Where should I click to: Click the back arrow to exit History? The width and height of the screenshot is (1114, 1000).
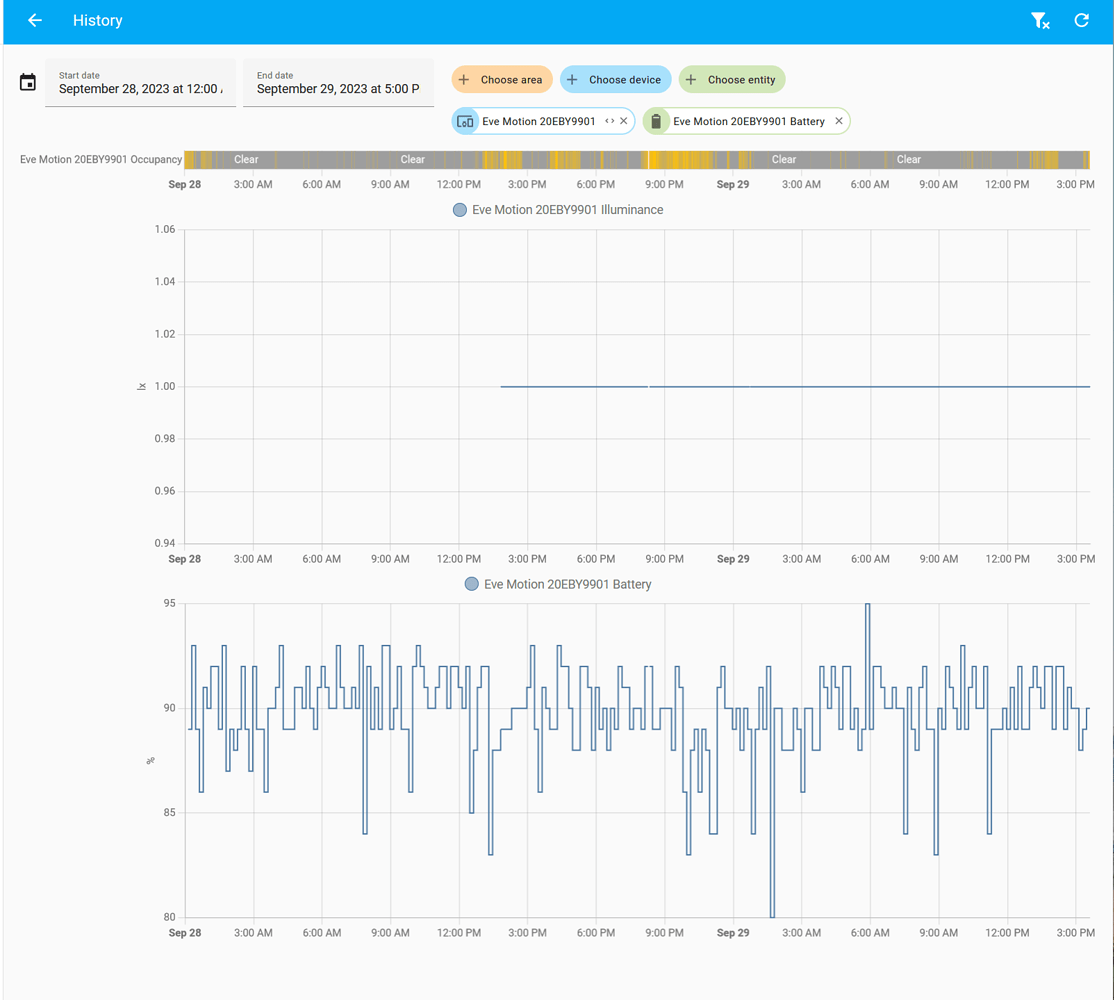(x=35, y=20)
